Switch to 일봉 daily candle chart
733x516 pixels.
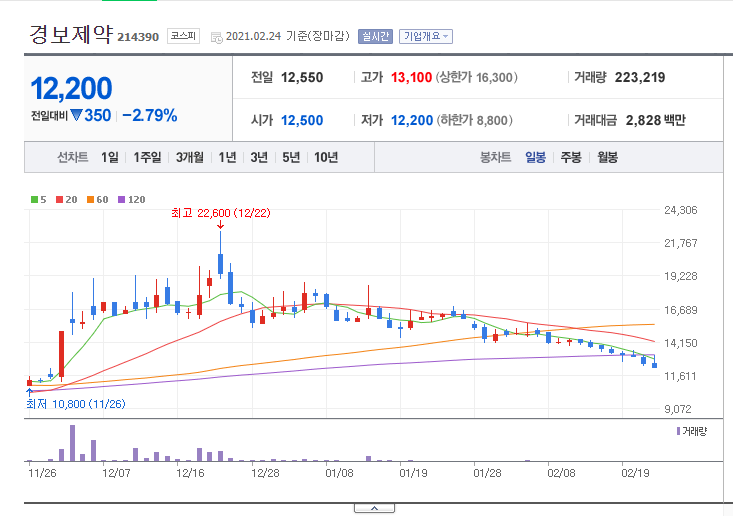tap(535, 158)
